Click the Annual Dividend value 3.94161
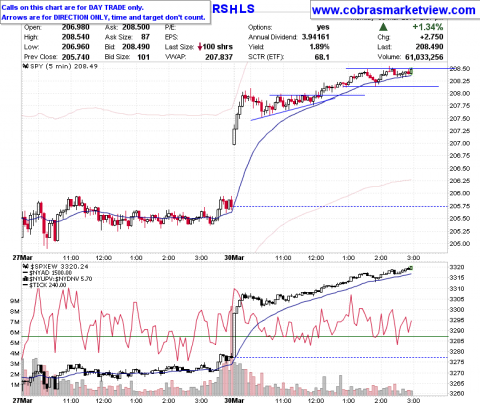 click(316, 37)
